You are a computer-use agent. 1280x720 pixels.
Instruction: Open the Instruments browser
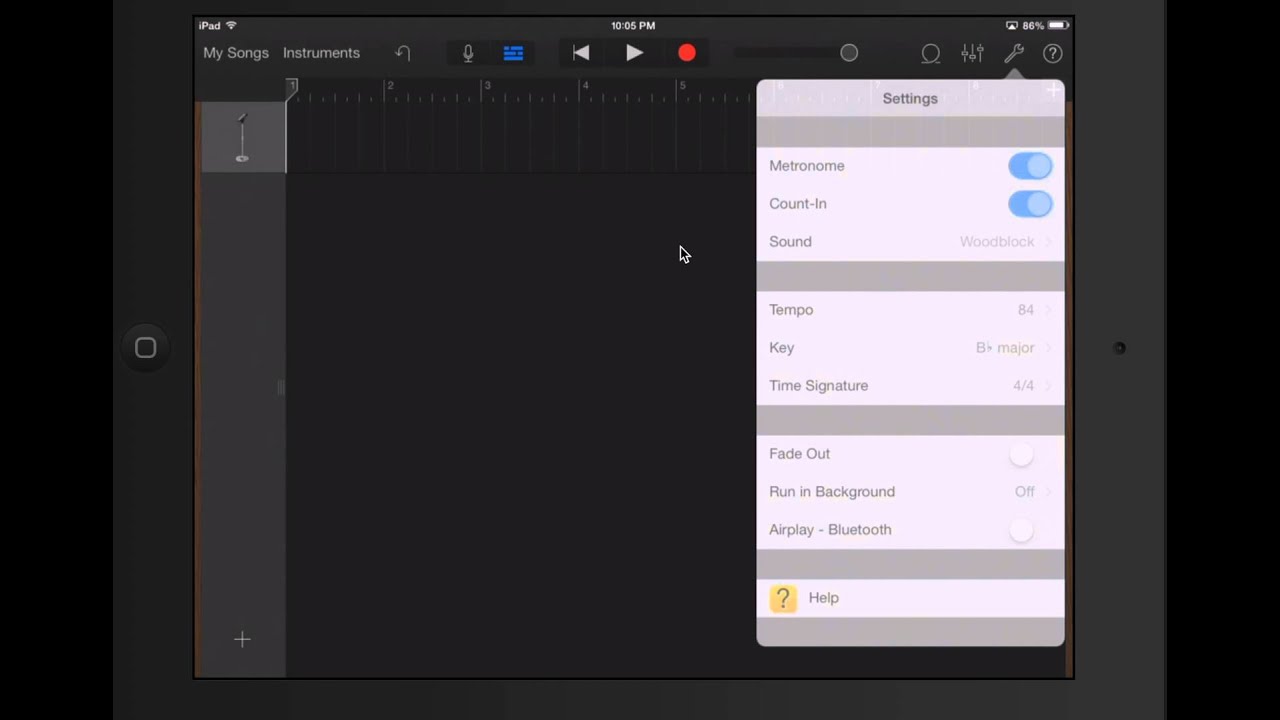coord(321,53)
